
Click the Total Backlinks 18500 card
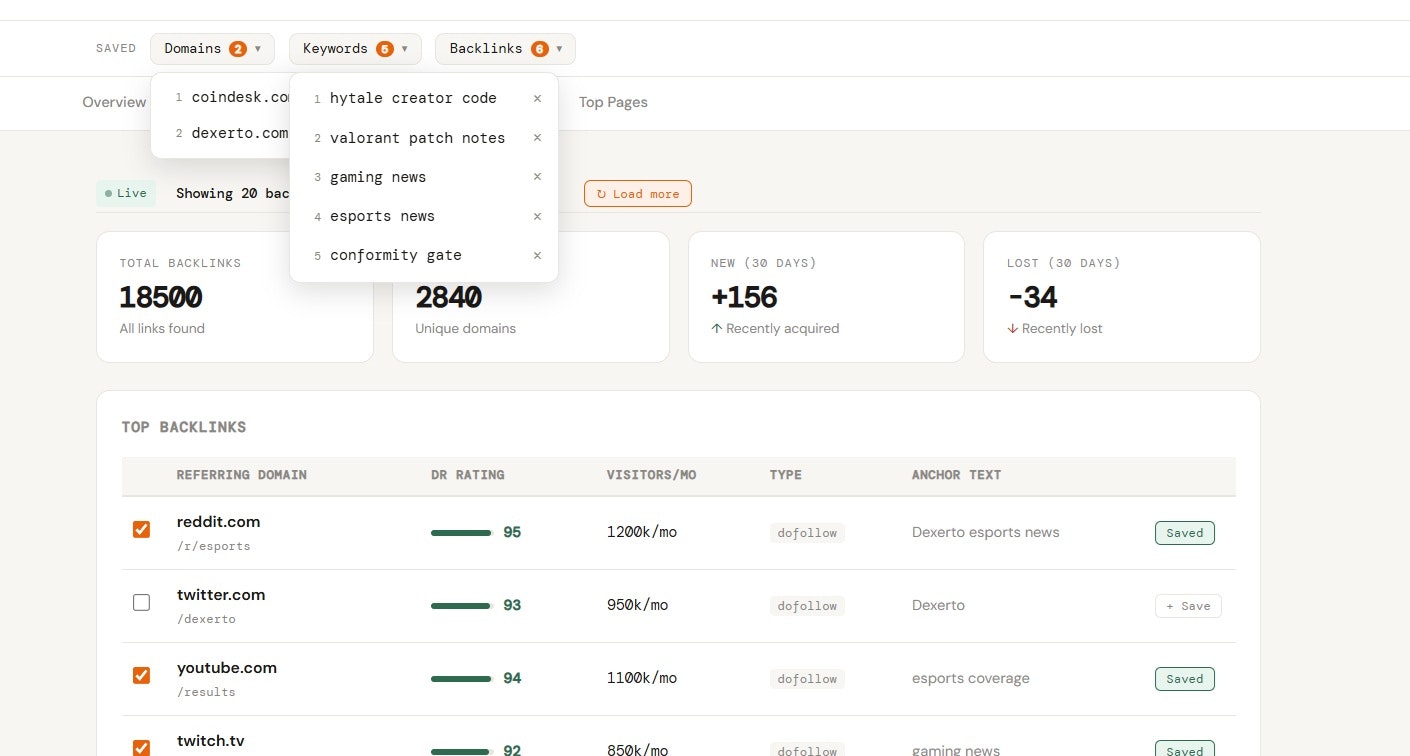235,297
